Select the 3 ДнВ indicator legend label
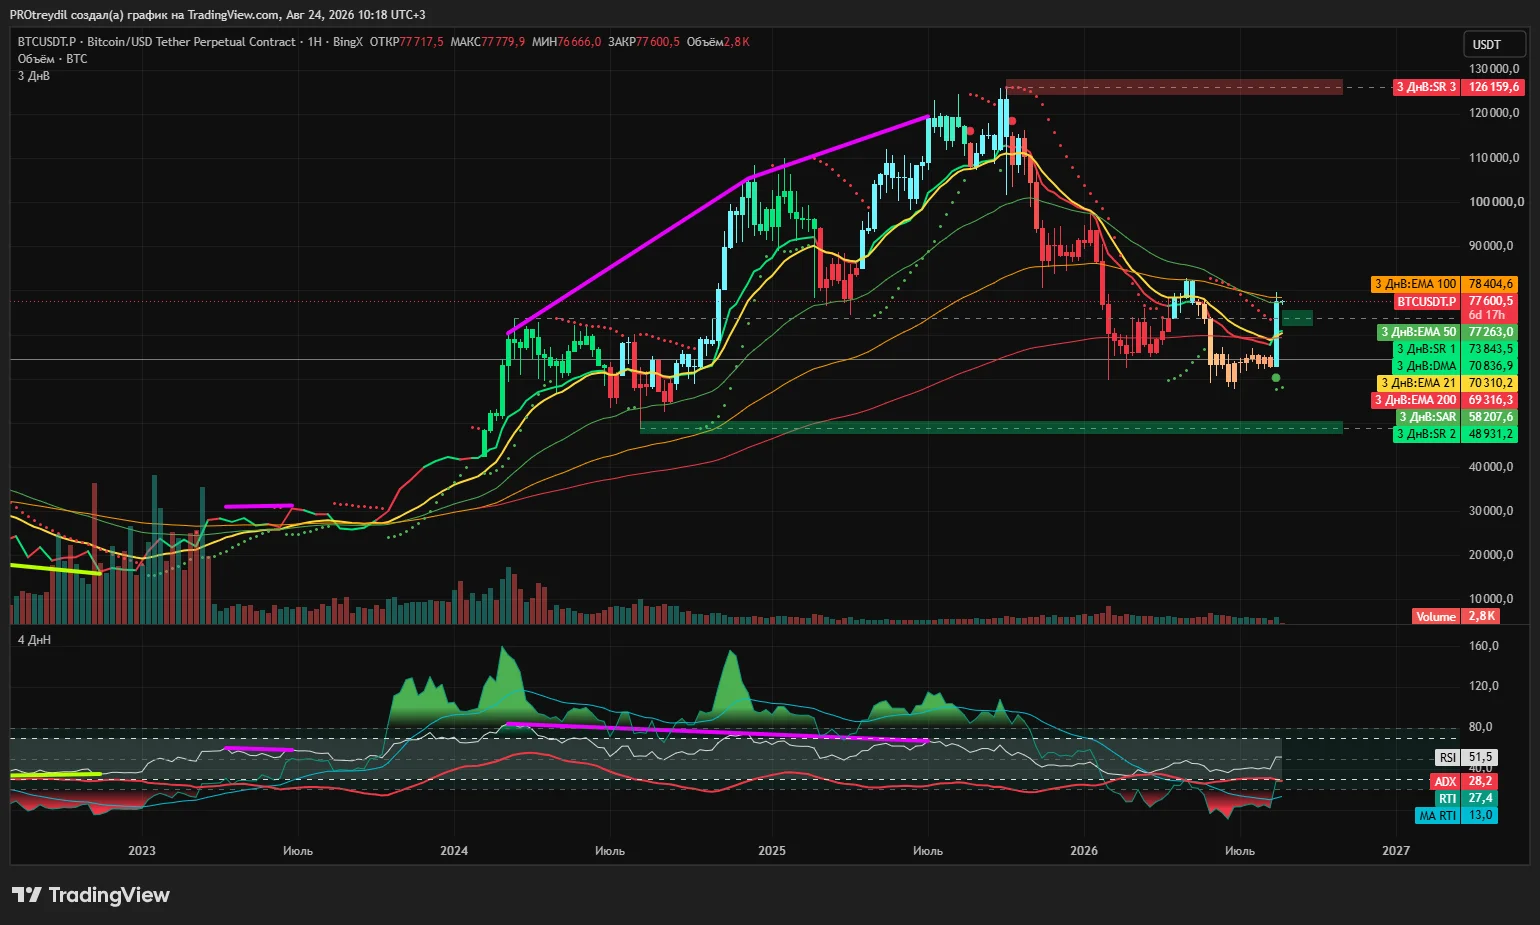Image resolution: width=1540 pixels, height=925 pixels. [34, 76]
